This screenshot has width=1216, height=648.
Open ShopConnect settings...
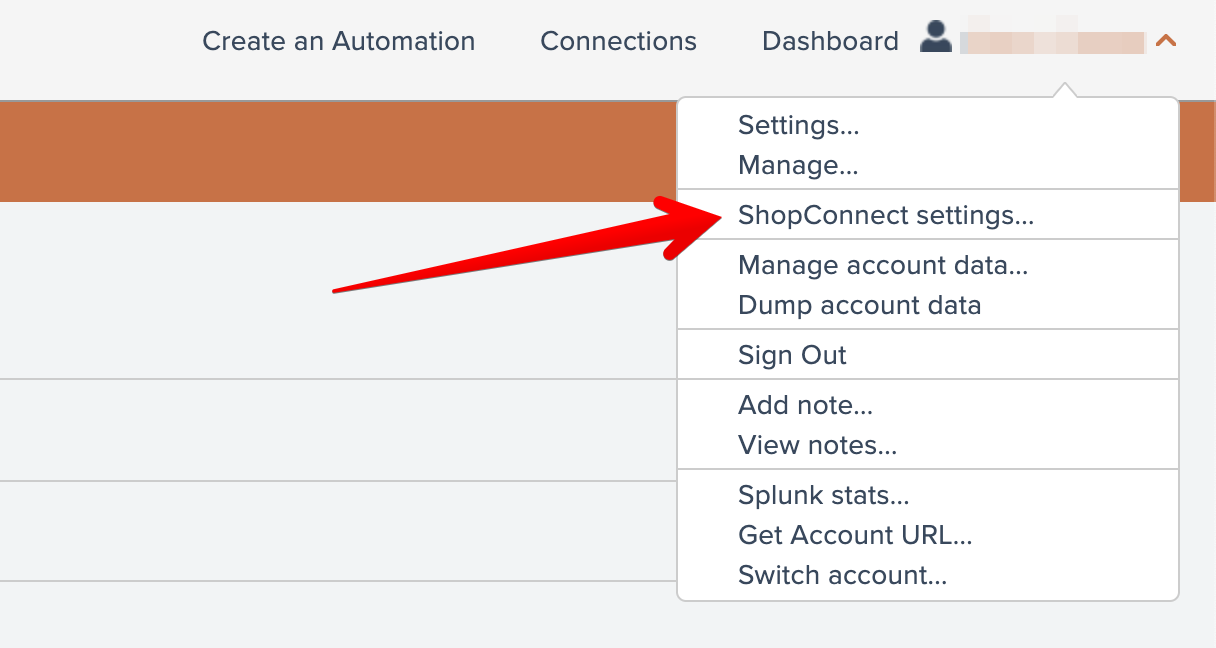coord(885,215)
